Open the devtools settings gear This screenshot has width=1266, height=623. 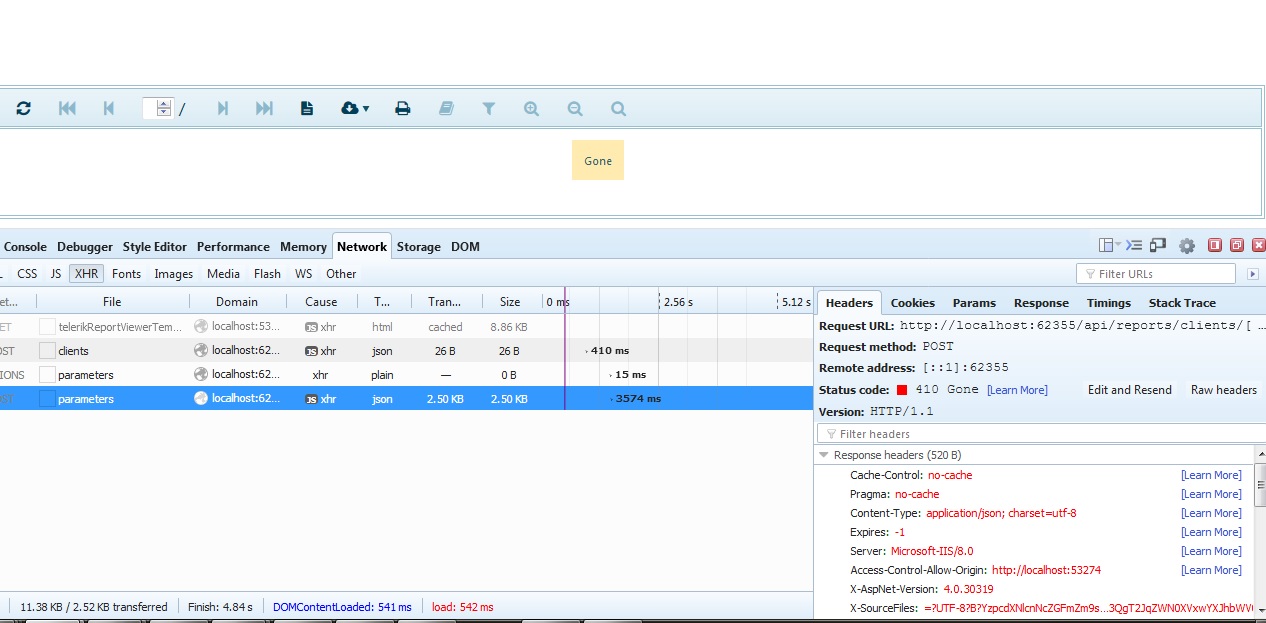1187,246
